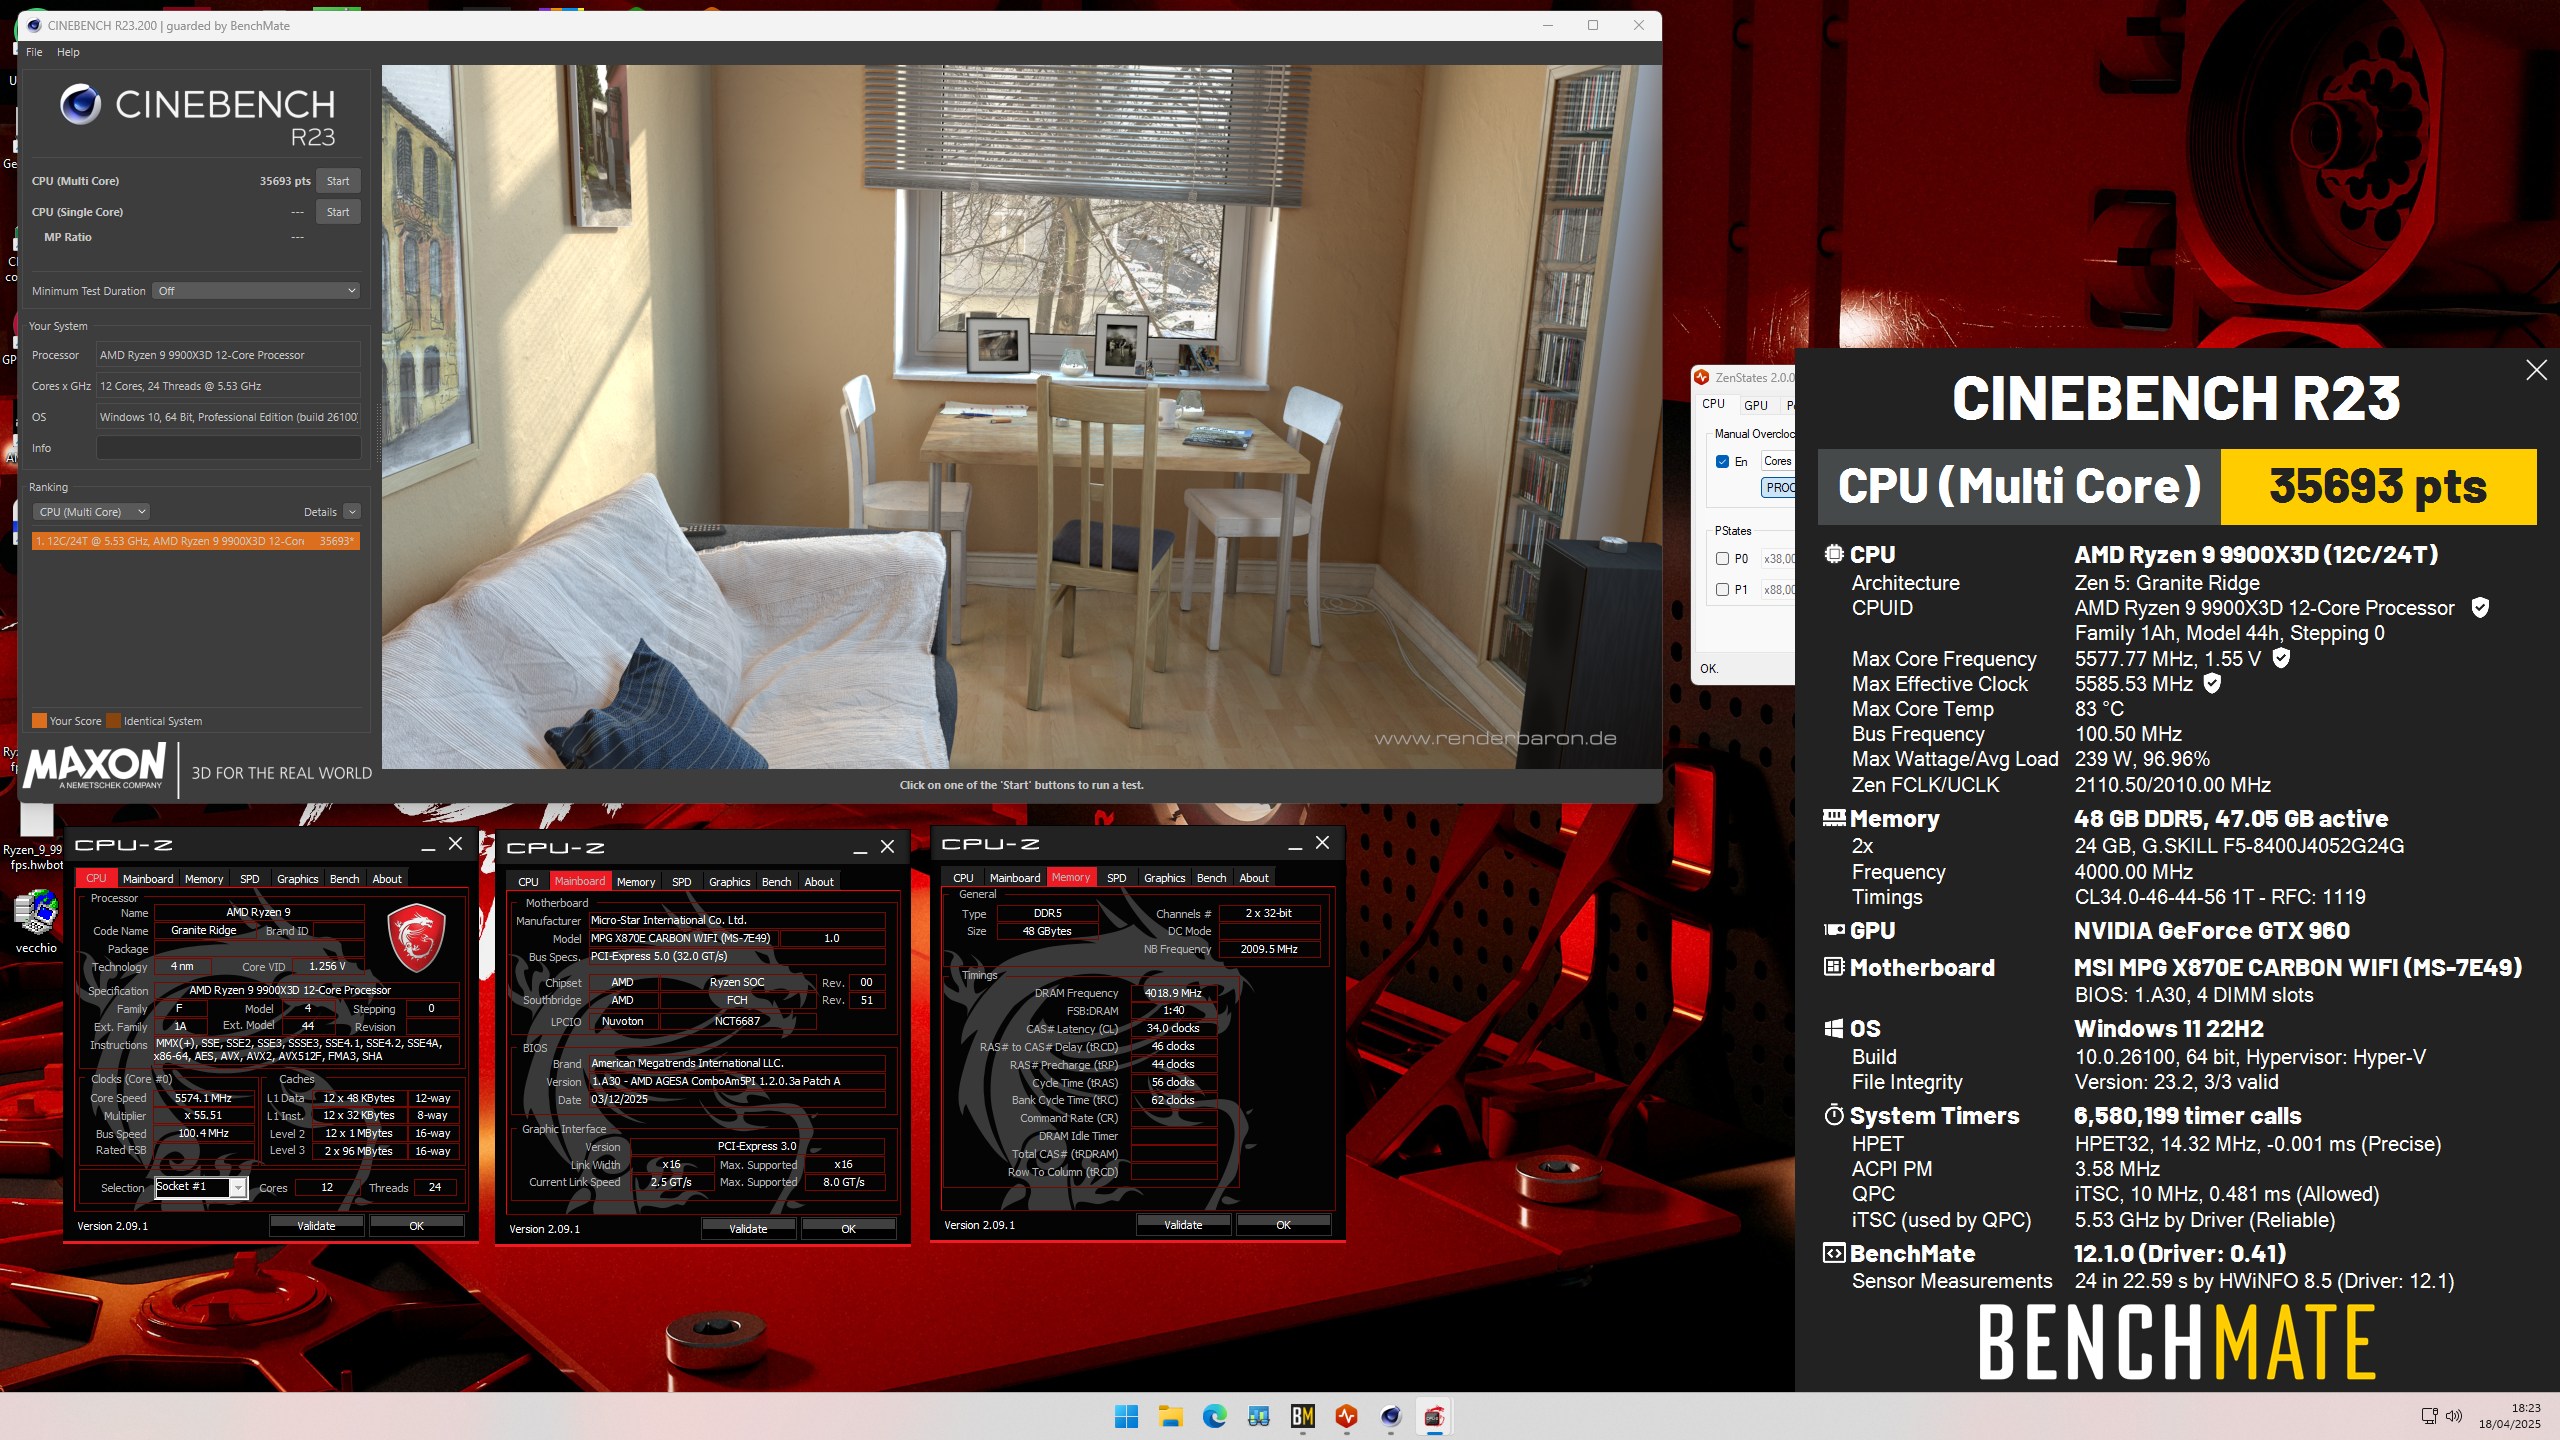Click the MAXON logo in Cinebench
Image resolution: width=2560 pixels, height=1440 pixels.
point(96,767)
